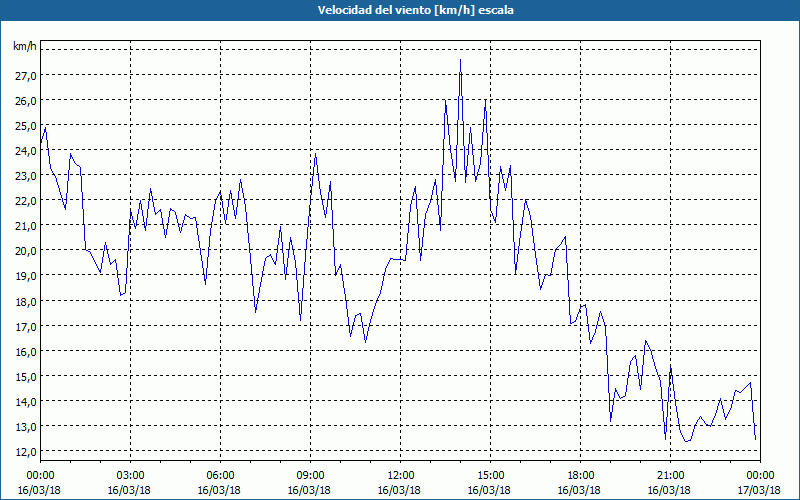800x500 pixels.
Task: Click the 'km/h' unit label
Action: [x=24, y=46]
